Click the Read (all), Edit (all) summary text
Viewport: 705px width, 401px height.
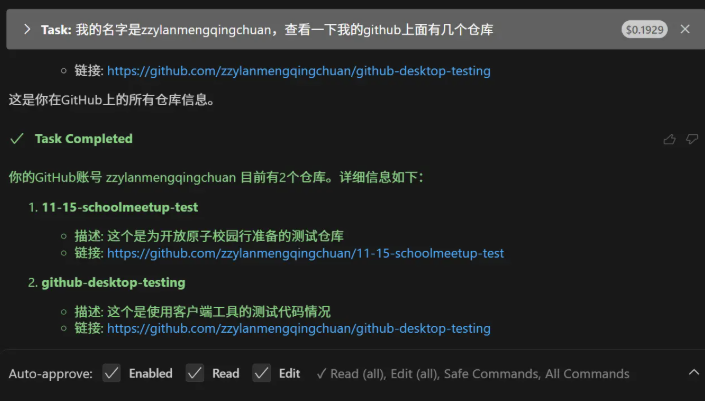[x=473, y=374]
